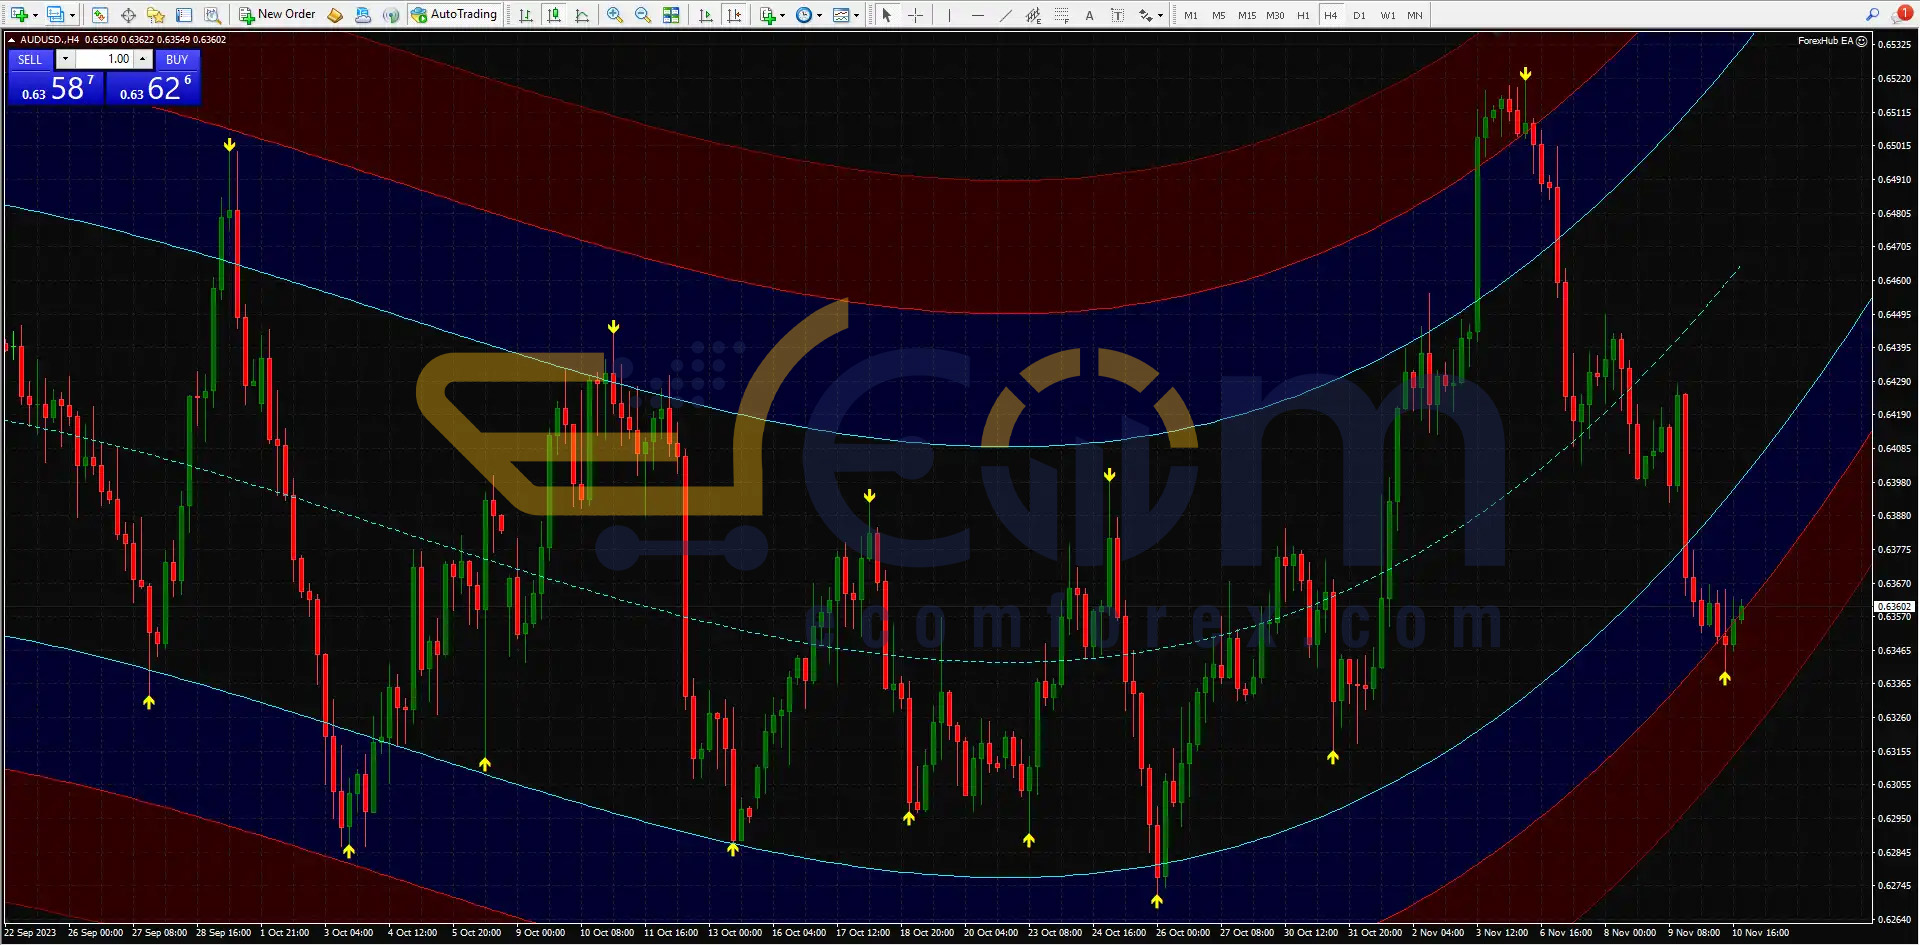Toggle the AutoTrading button

454,15
